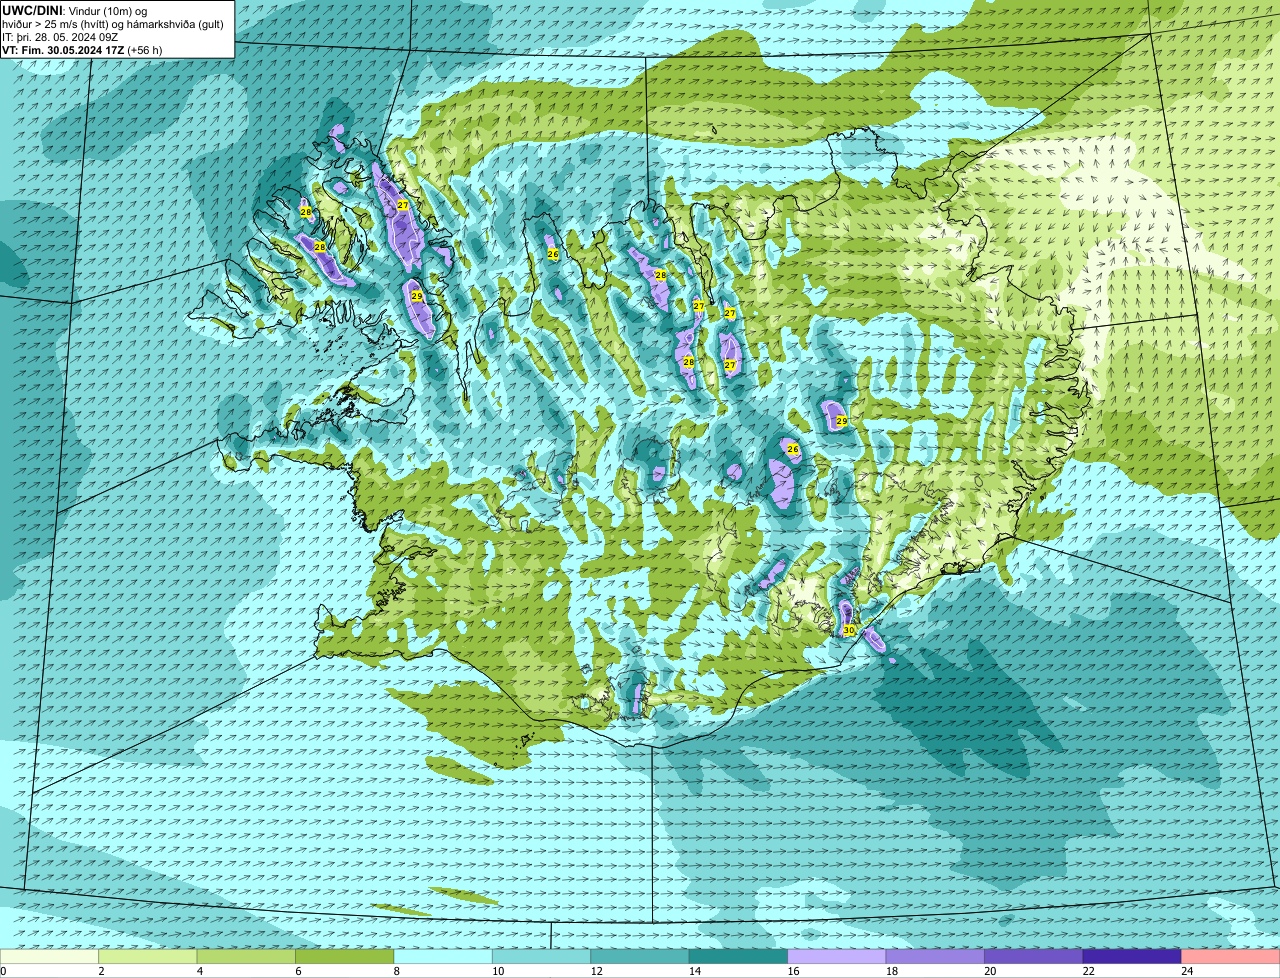
Task: Select the olive green 6–8 m/s legend swatch
Action: tap(345, 957)
